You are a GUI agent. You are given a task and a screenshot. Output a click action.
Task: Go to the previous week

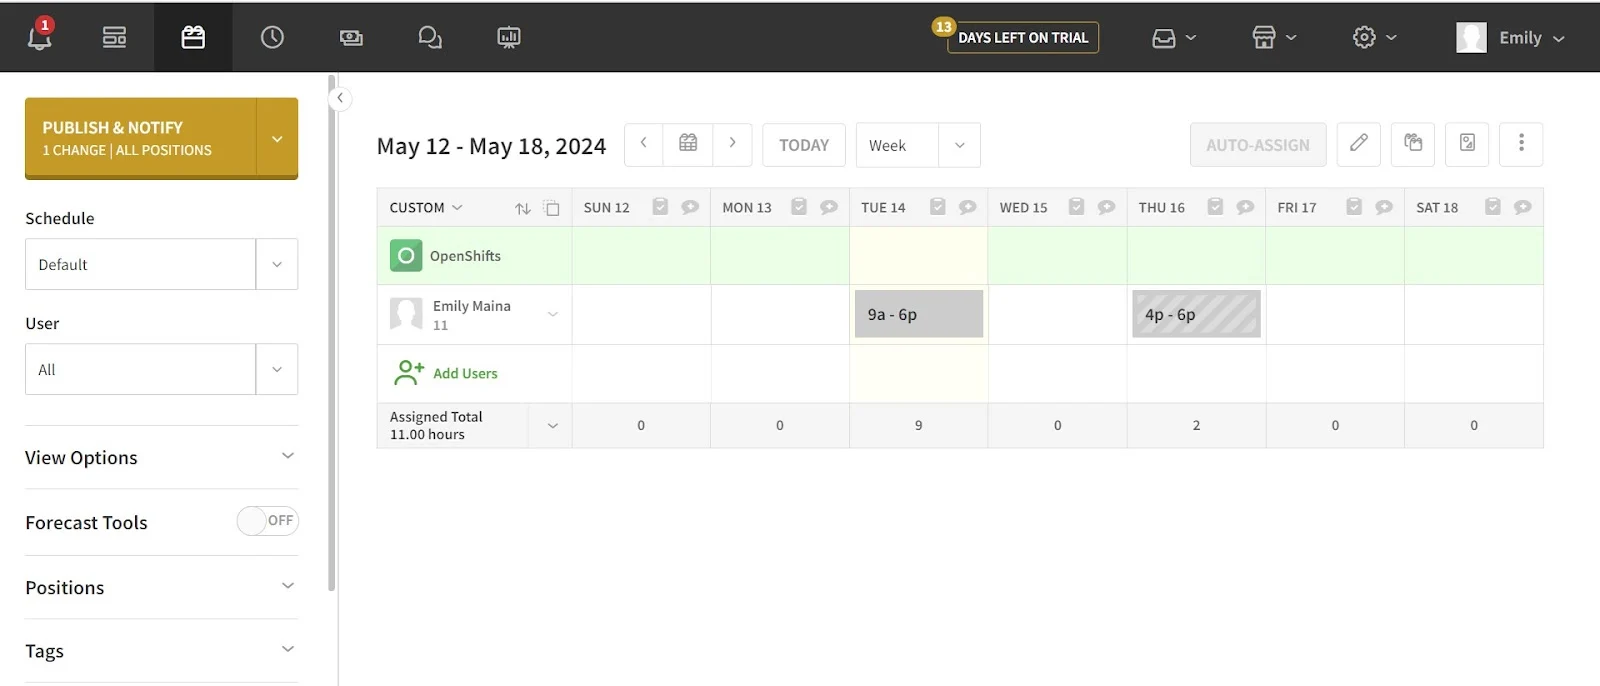[x=644, y=144]
